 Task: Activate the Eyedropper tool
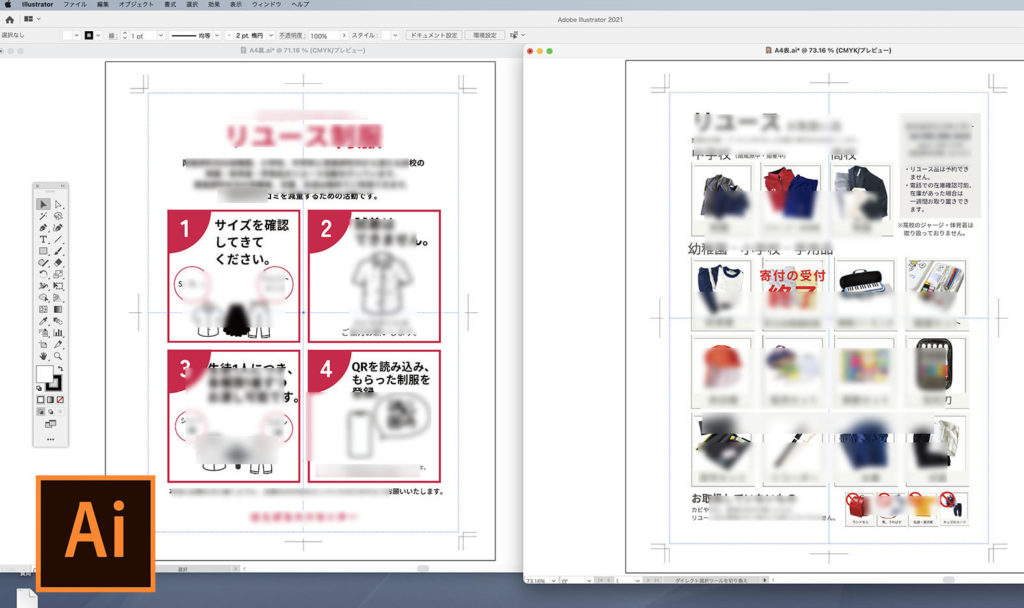(x=43, y=321)
